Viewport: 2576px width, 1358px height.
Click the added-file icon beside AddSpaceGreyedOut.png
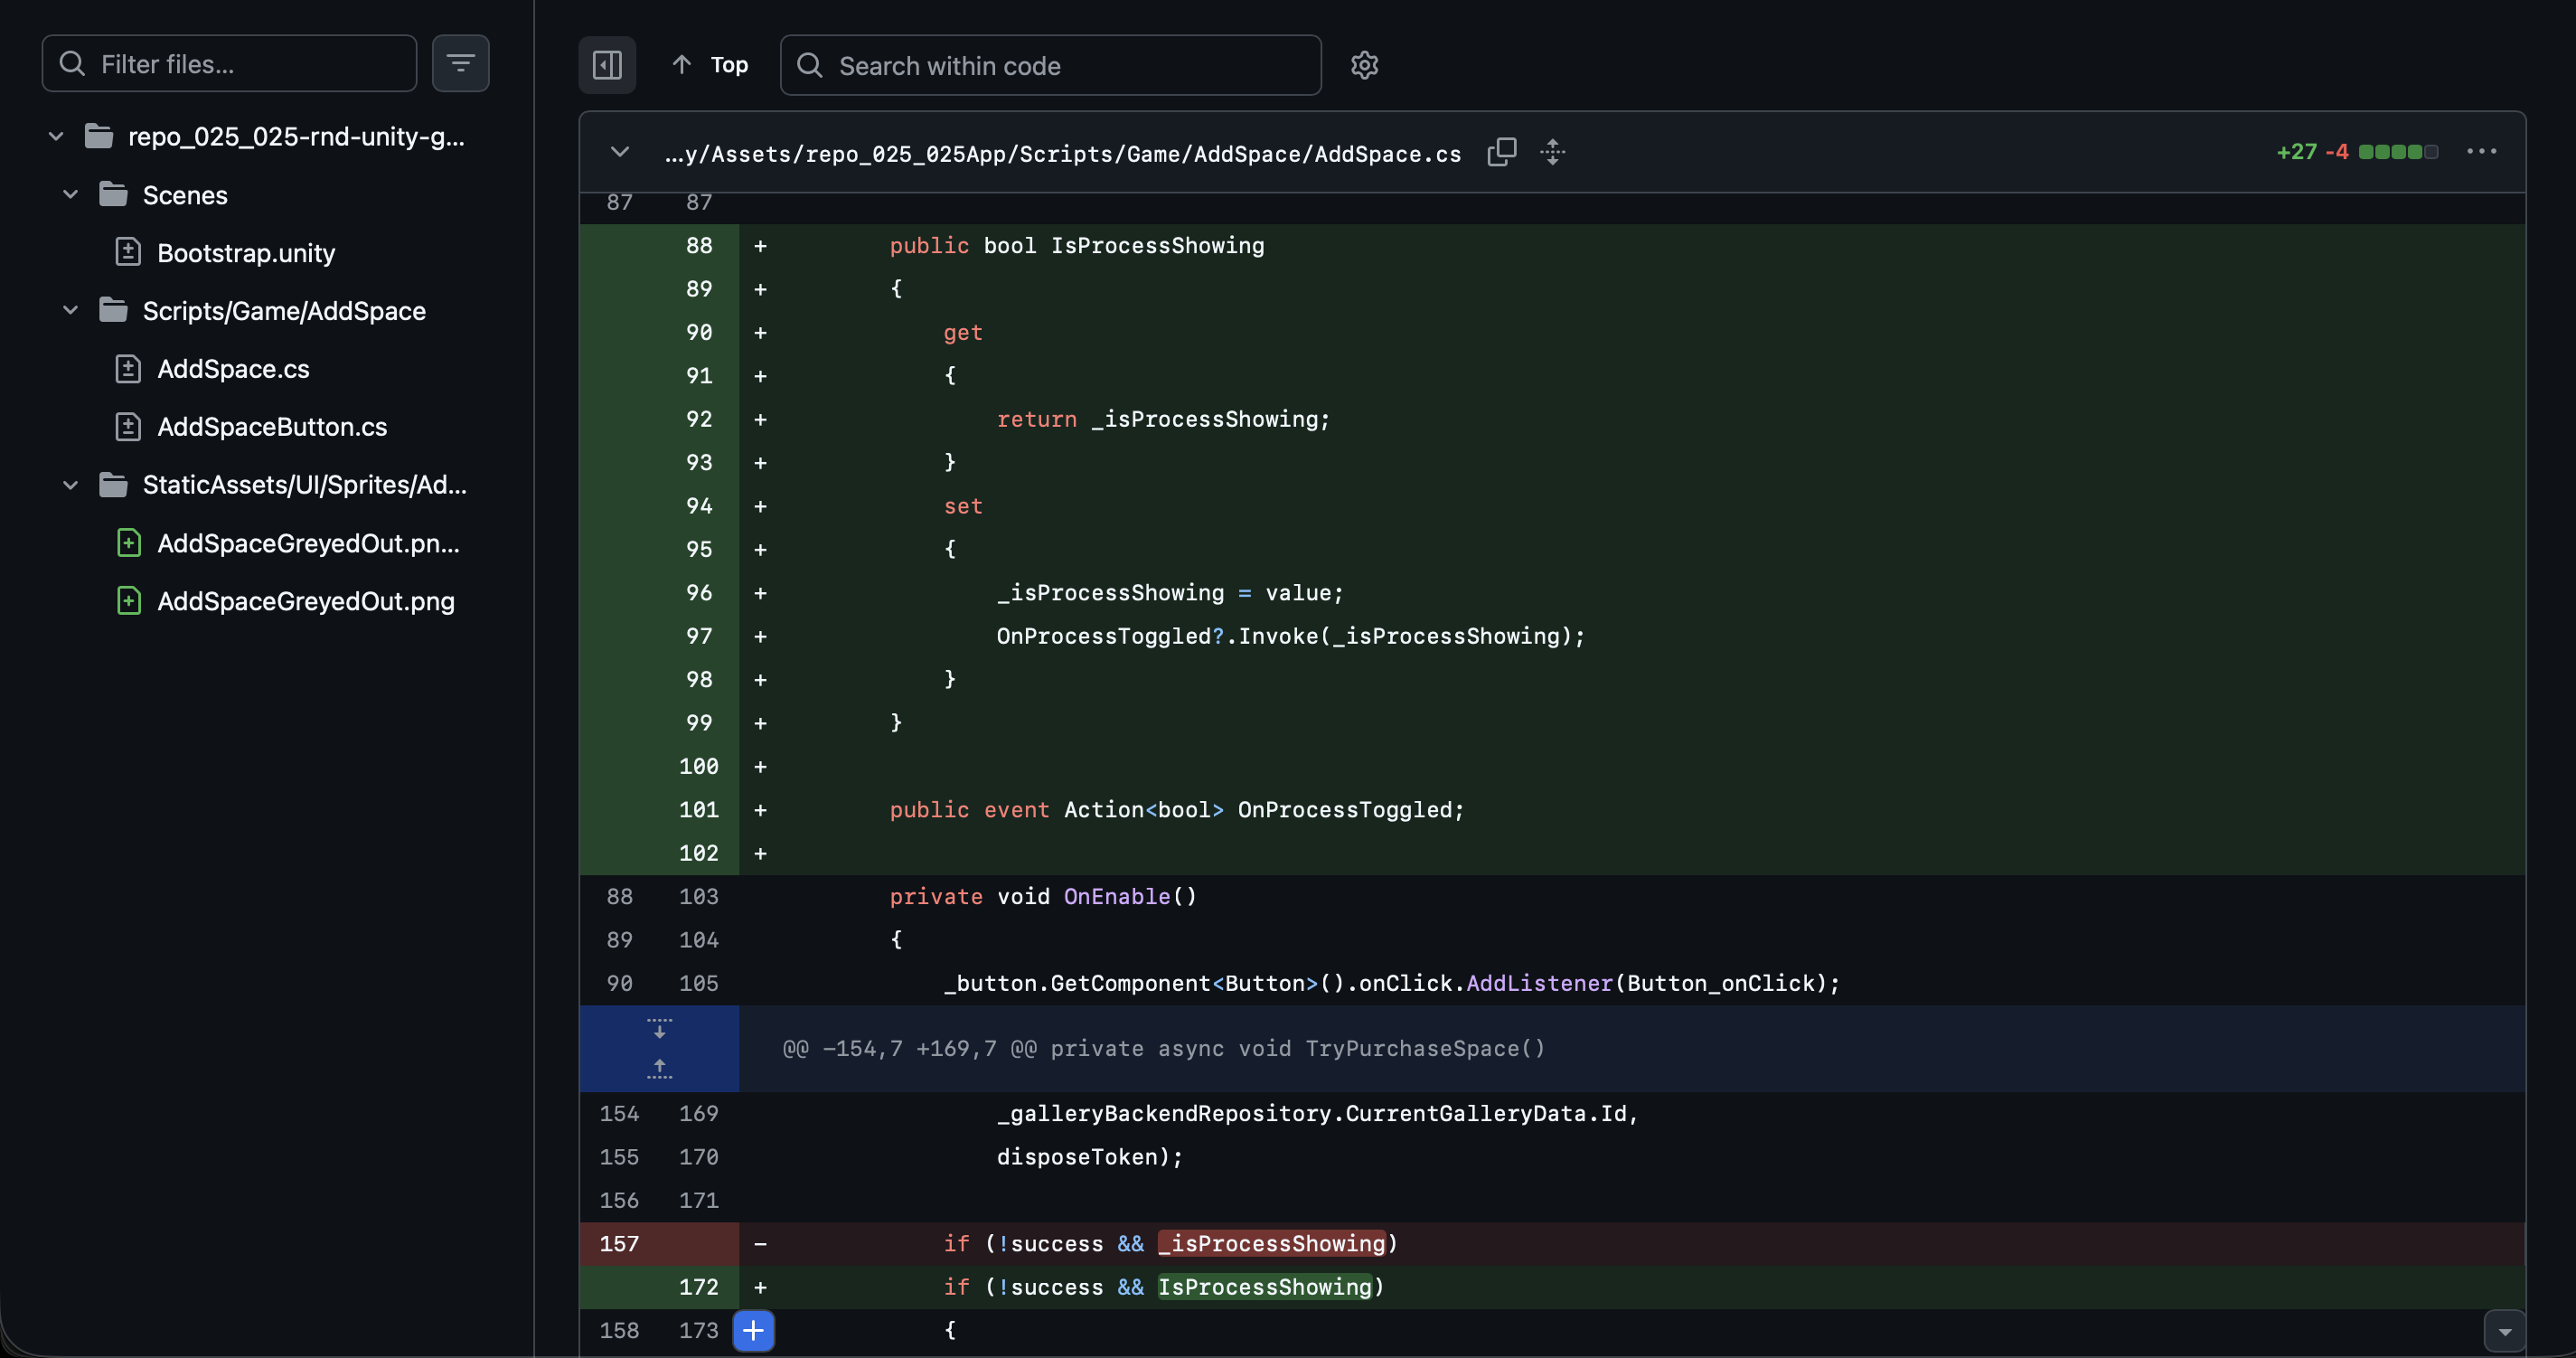[x=128, y=600]
